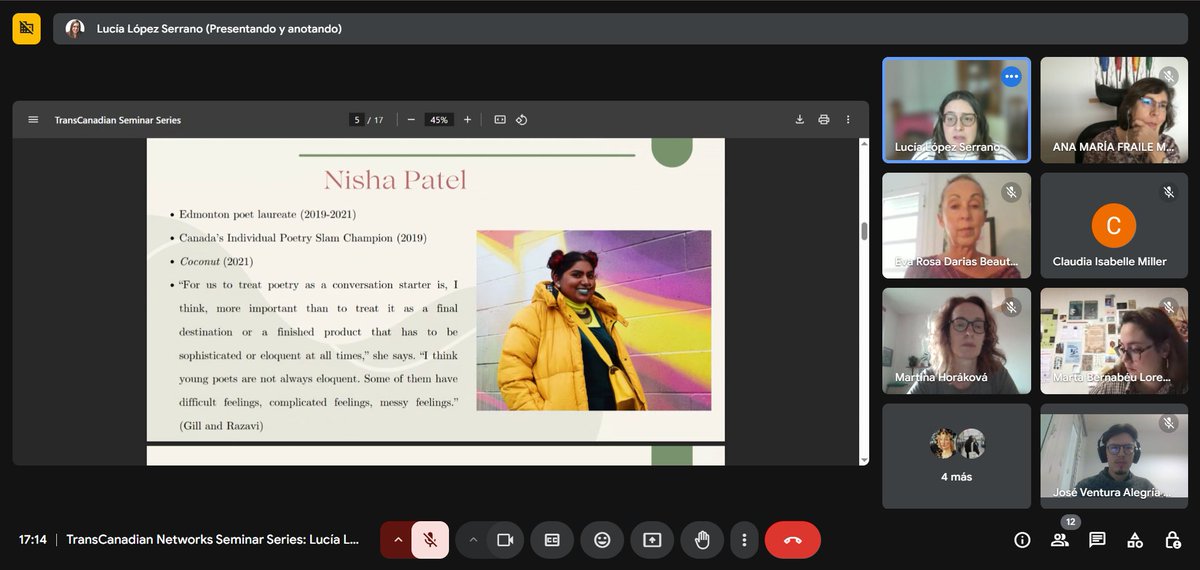Click the PDF vertical scrollbar thumb
The image size is (1200, 570).
click(x=864, y=231)
